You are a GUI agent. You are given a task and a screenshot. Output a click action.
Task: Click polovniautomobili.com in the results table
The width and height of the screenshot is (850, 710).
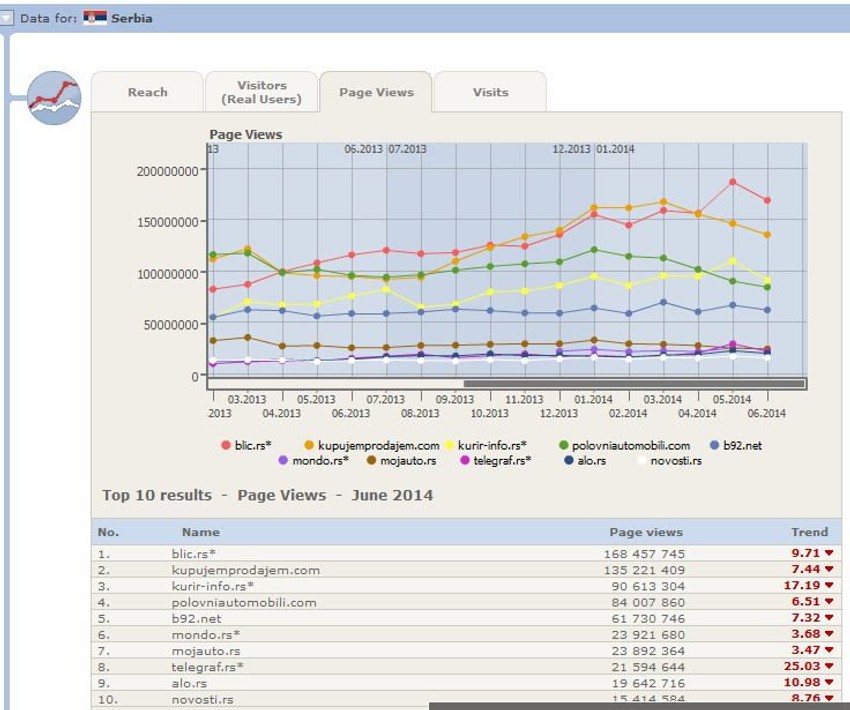(244, 602)
